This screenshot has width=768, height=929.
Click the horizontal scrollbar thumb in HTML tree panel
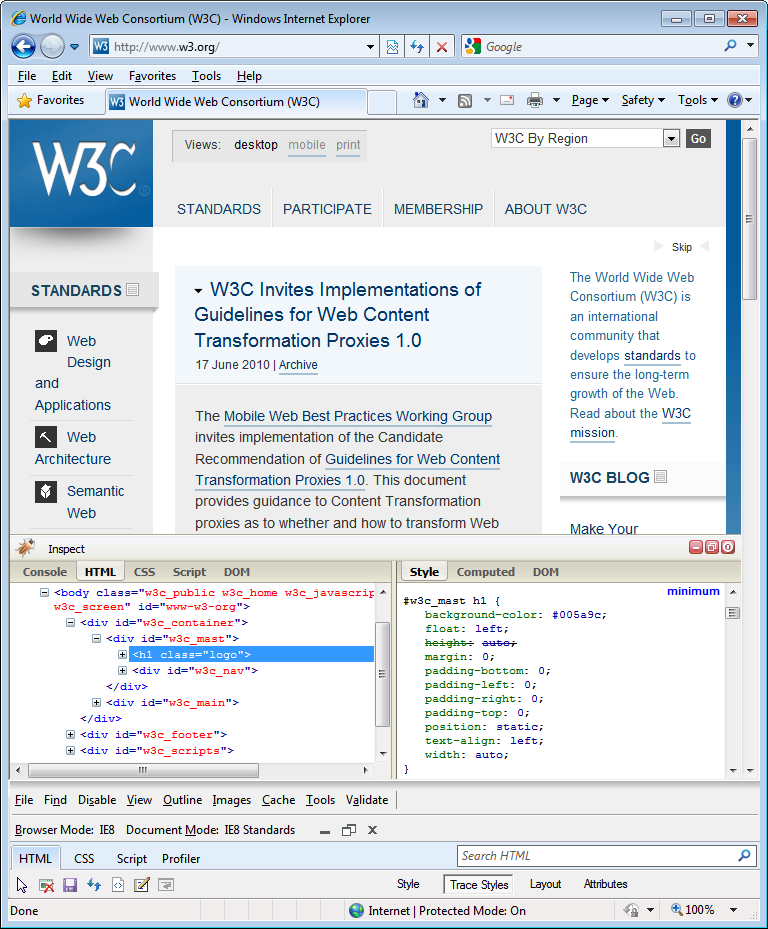click(x=143, y=770)
